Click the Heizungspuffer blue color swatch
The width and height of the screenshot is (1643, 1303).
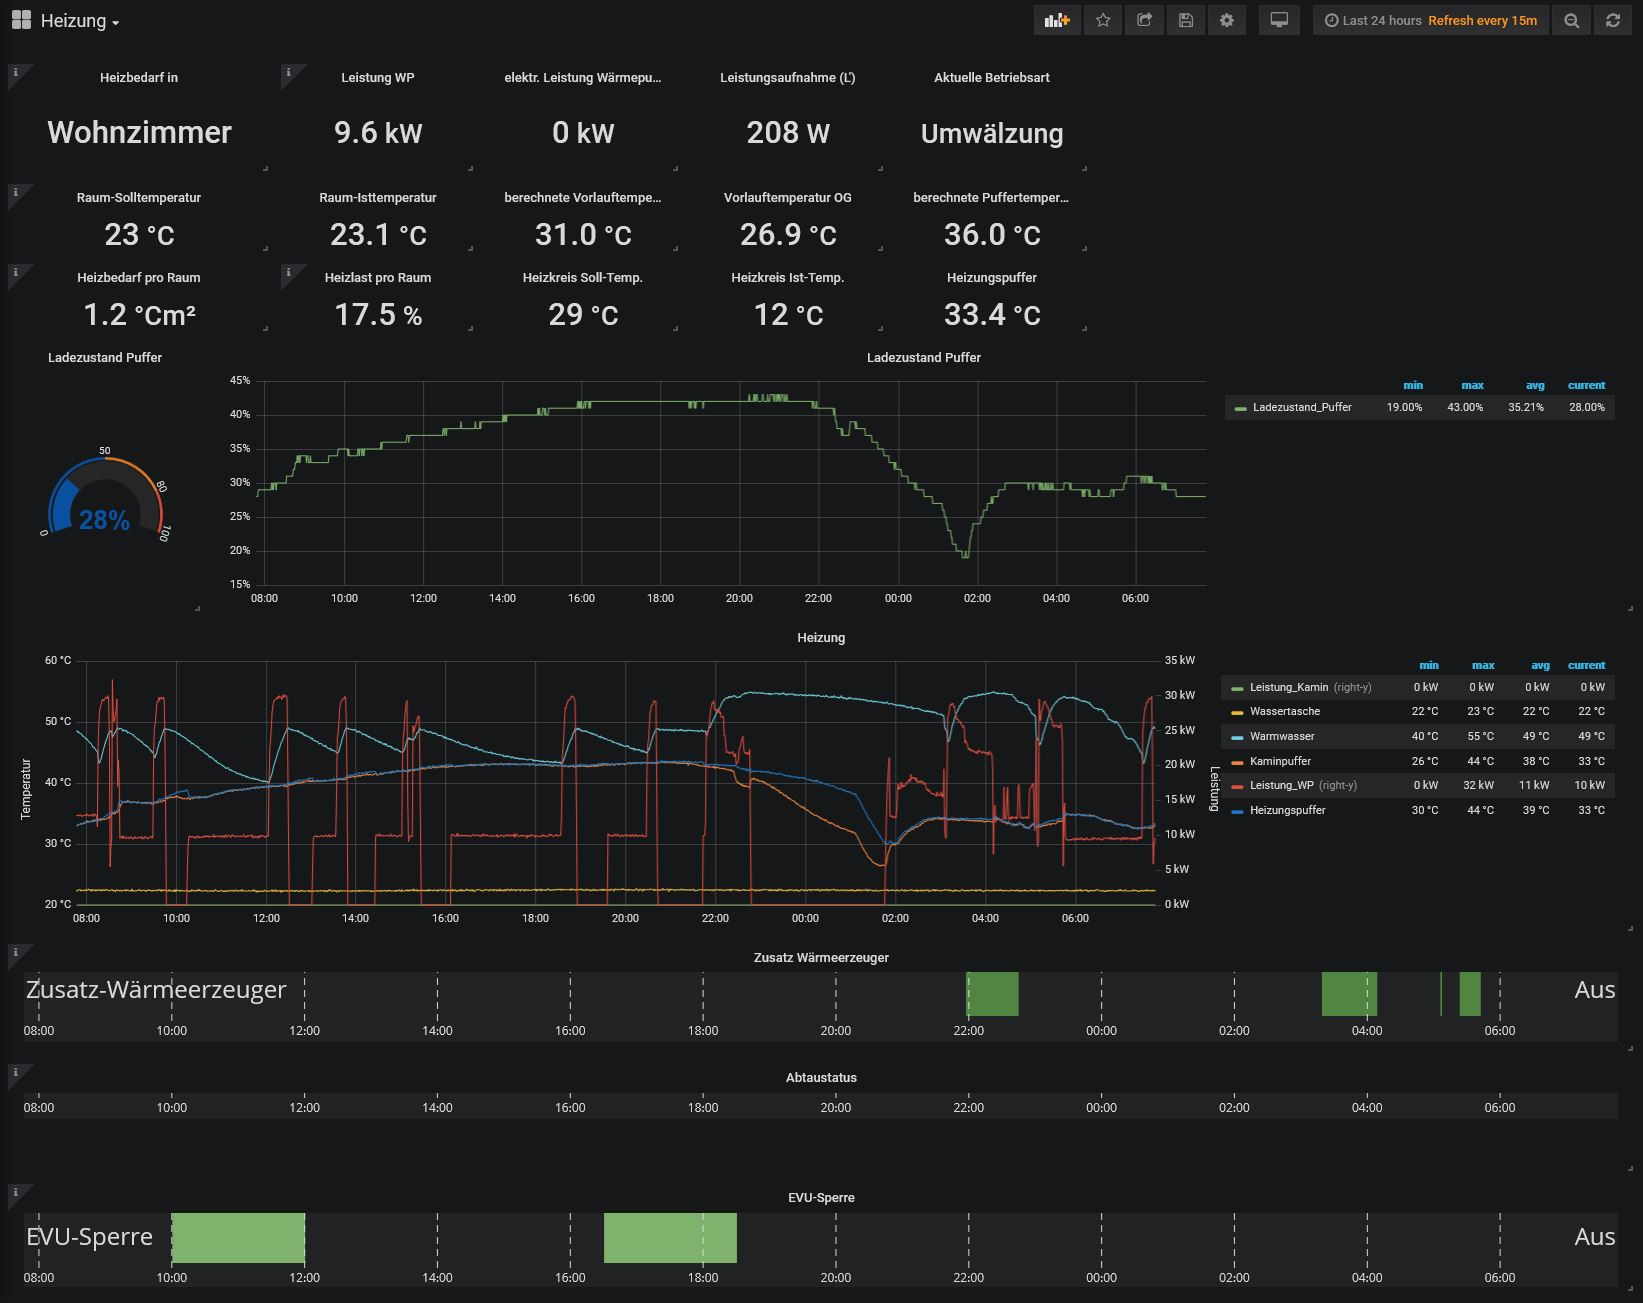pos(1238,811)
